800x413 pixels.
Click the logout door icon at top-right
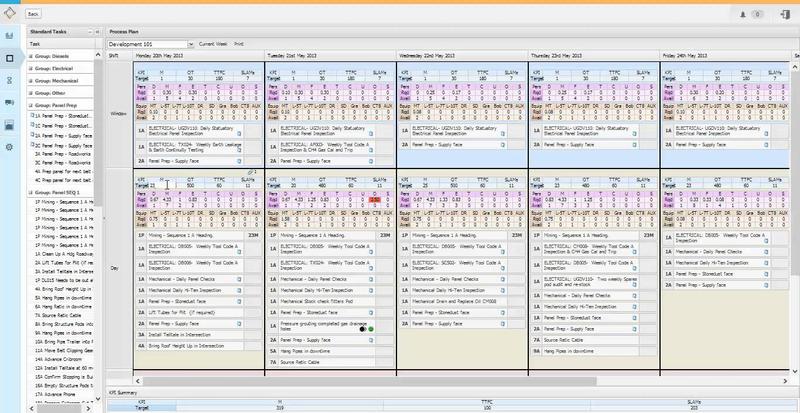(x=785, y=14)
